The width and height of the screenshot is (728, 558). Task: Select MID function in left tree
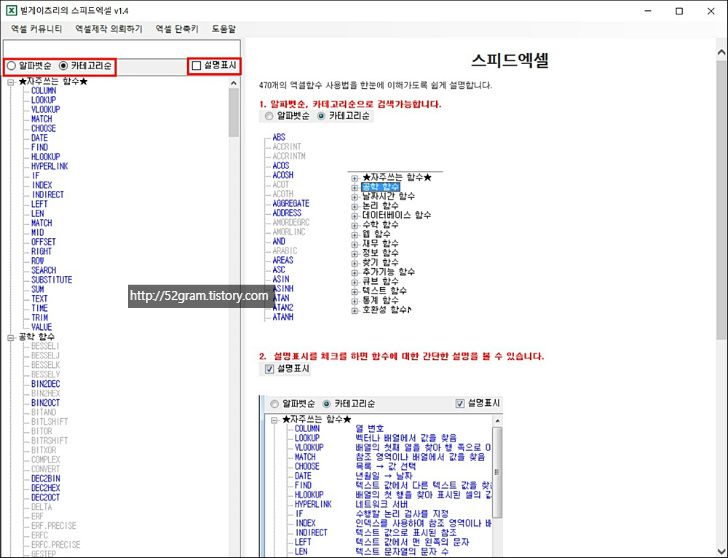(x=38, y=233)
